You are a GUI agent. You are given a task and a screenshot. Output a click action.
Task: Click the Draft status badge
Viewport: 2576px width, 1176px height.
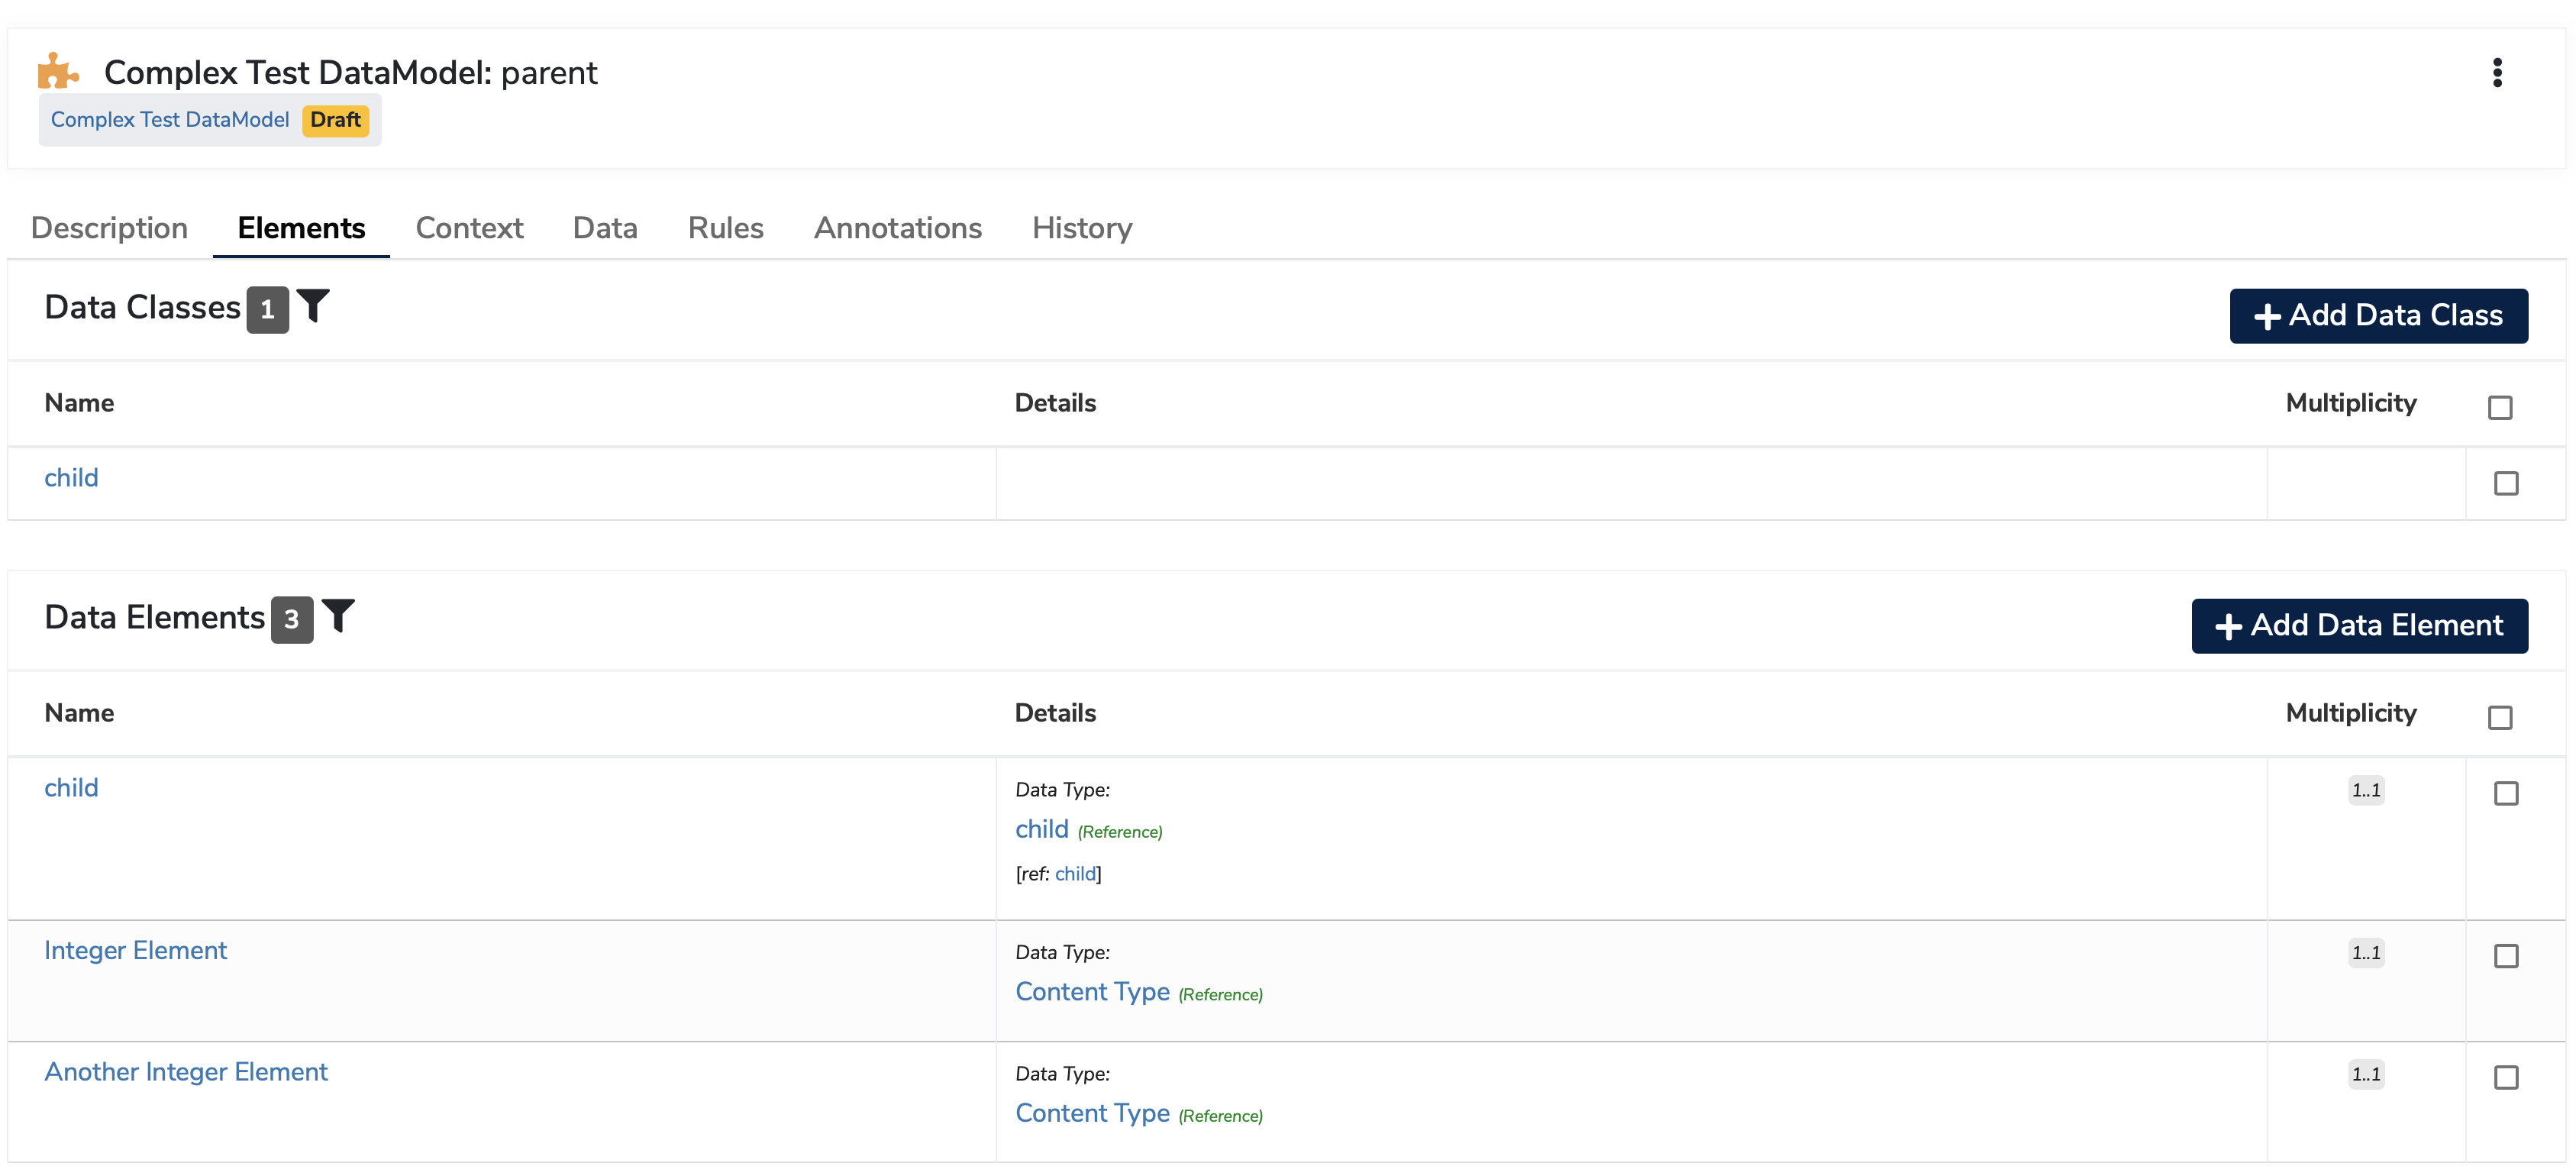point(335,120)
